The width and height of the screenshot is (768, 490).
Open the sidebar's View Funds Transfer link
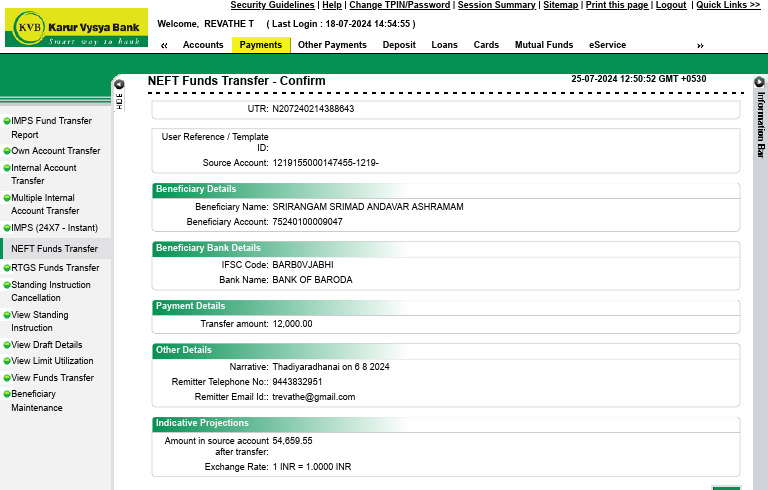pos(52,378)
